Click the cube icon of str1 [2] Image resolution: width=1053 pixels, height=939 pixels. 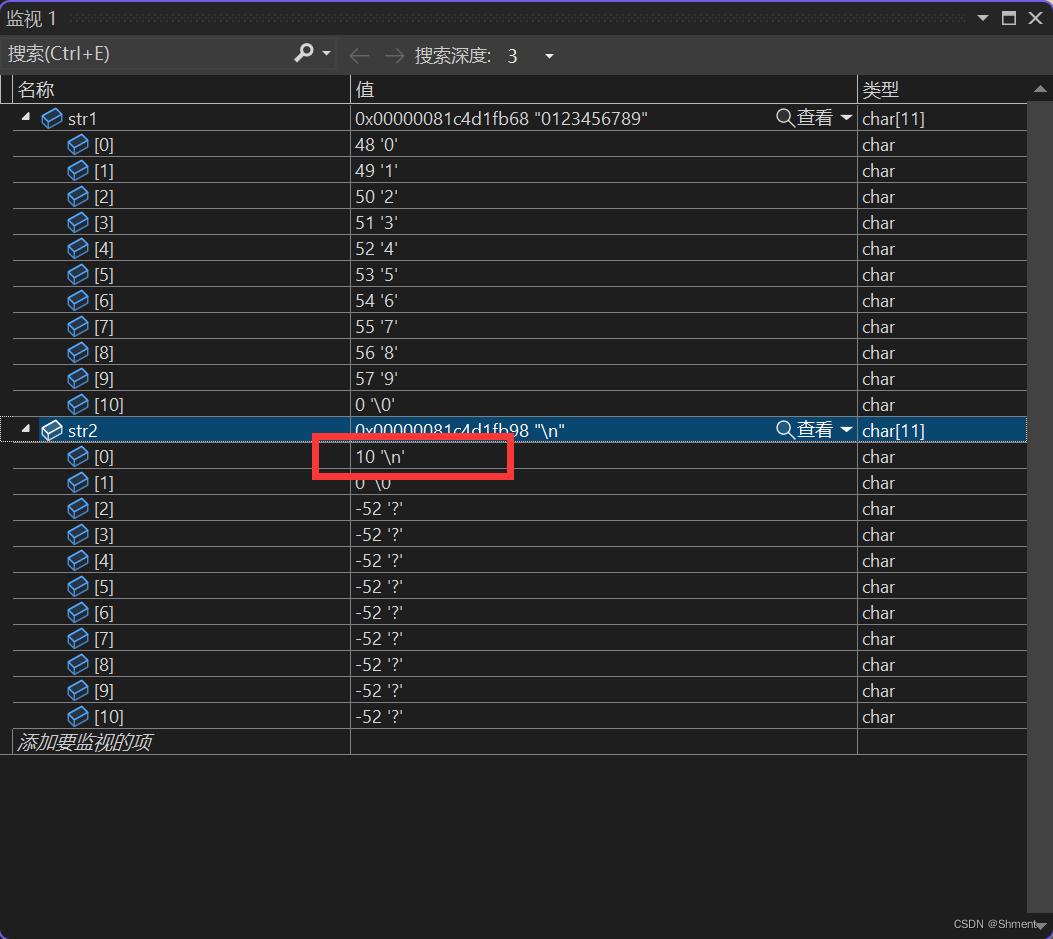coord(78,197)
